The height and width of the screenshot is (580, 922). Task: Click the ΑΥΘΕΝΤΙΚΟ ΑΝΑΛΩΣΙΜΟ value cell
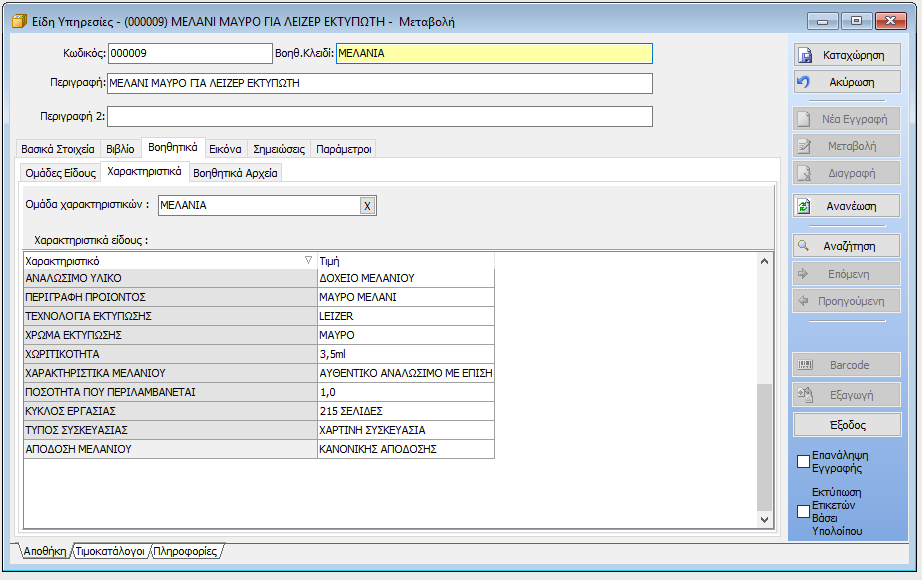pos(406,373)
